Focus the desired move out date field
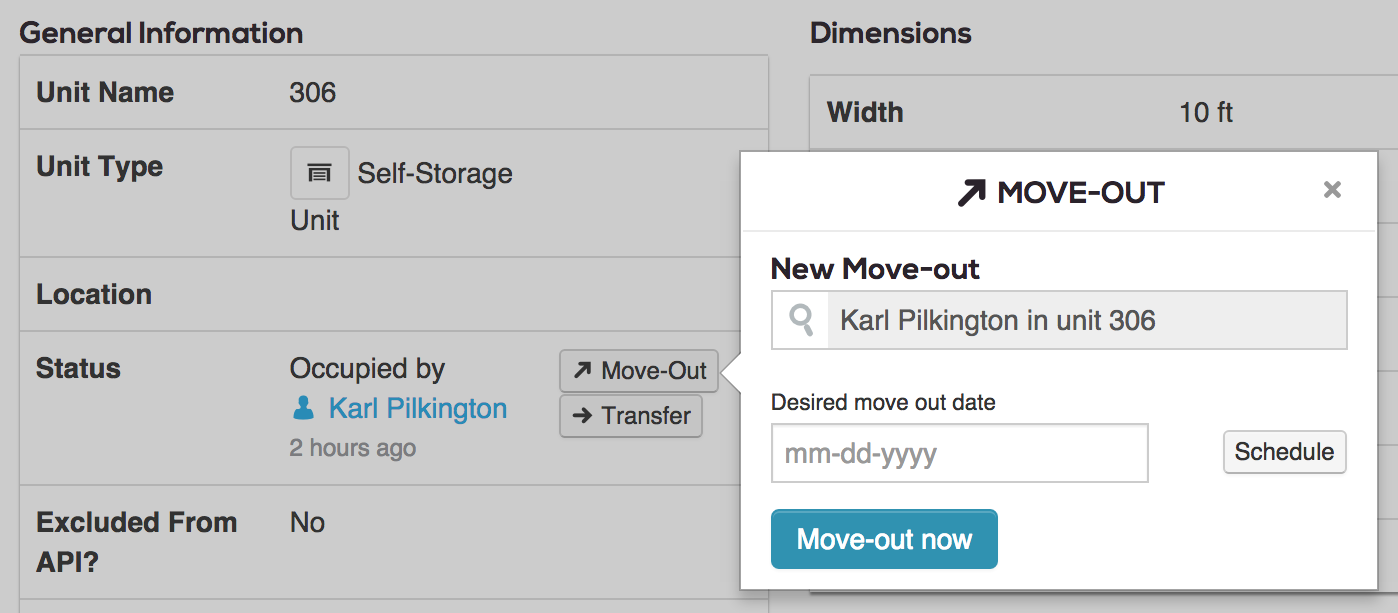This screenshot has width=1398, height=613. point(960,453)
